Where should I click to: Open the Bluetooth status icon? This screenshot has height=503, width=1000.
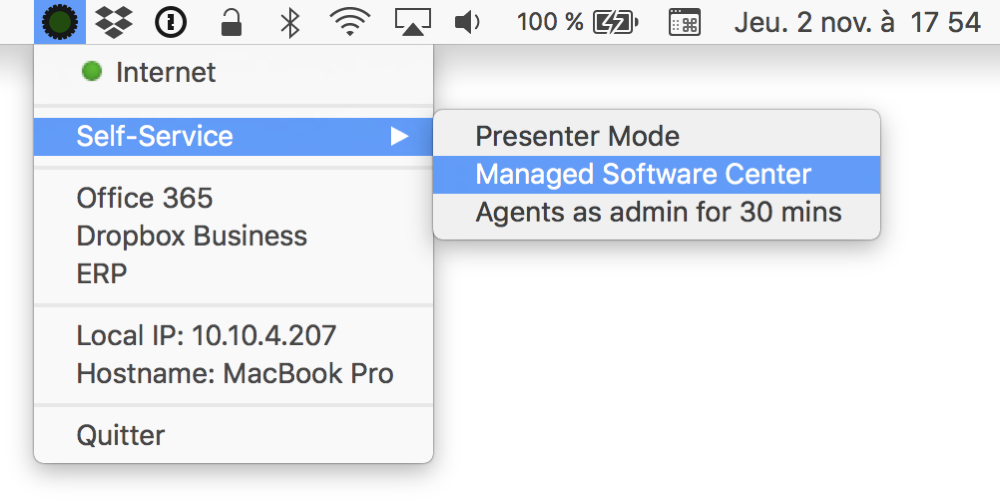point(290,21)
